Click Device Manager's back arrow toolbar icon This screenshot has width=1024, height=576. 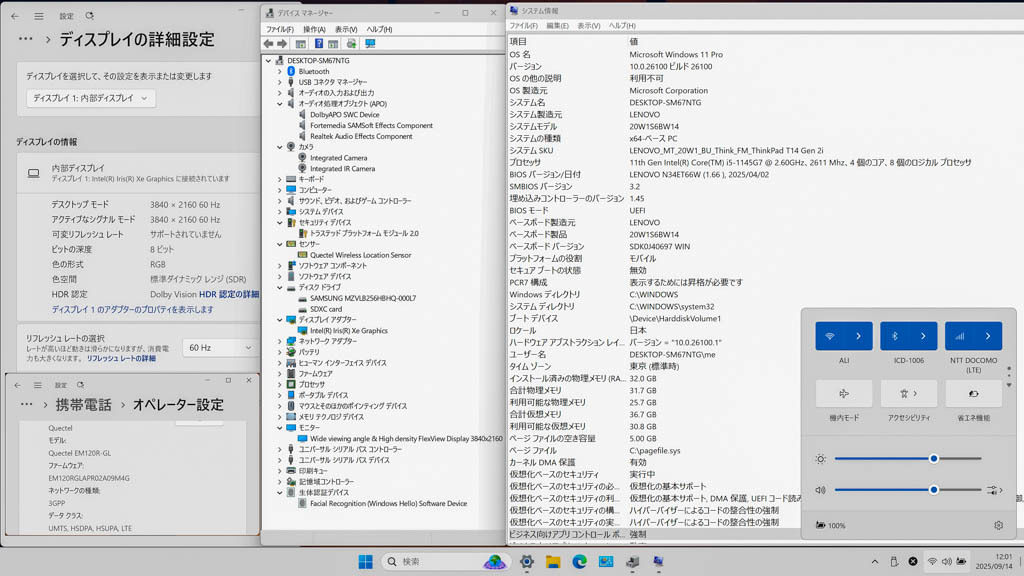coord(268,44)
